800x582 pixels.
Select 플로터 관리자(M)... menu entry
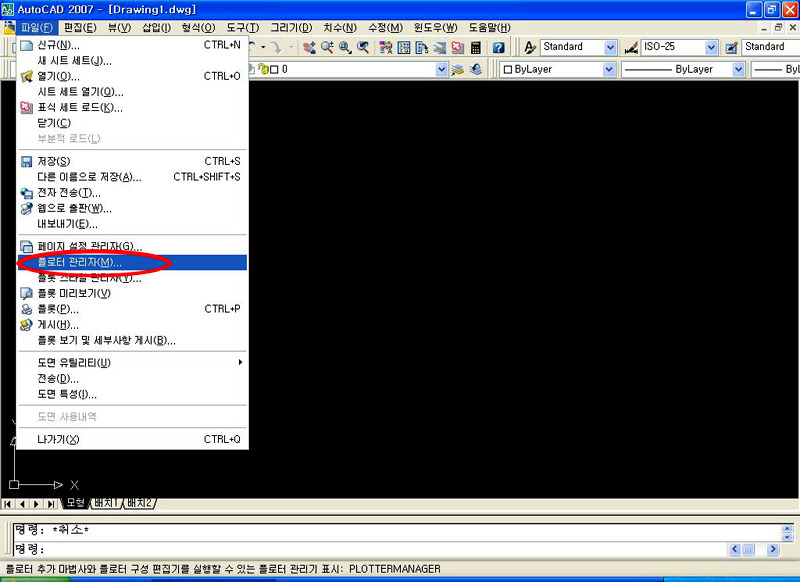tap(133, 262)
